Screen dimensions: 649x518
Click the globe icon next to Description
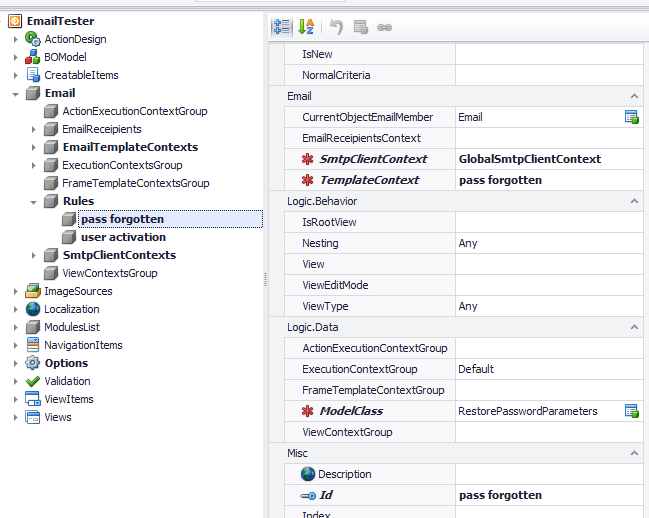pyautogui.click(x=308, y=474)
